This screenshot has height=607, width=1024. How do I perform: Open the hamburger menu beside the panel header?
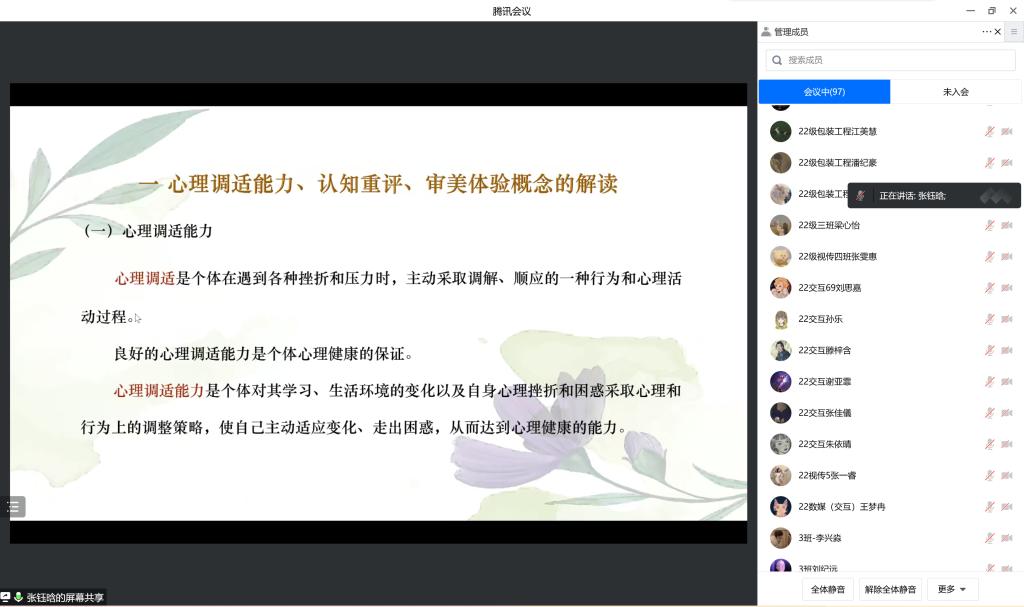pos(1014,32)
